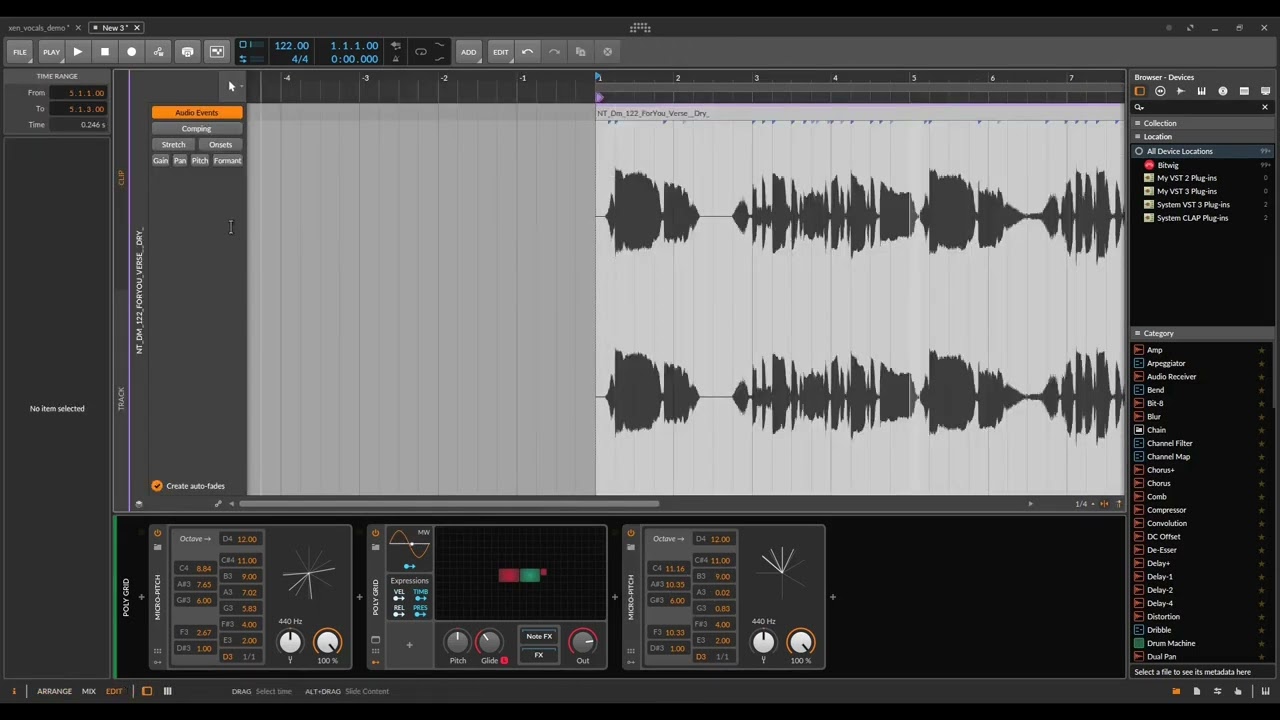Viewport: 1280px width, 720px height.
Task: Toggle the Create auto-fades checkbox
Action: (x=157, y=486)
